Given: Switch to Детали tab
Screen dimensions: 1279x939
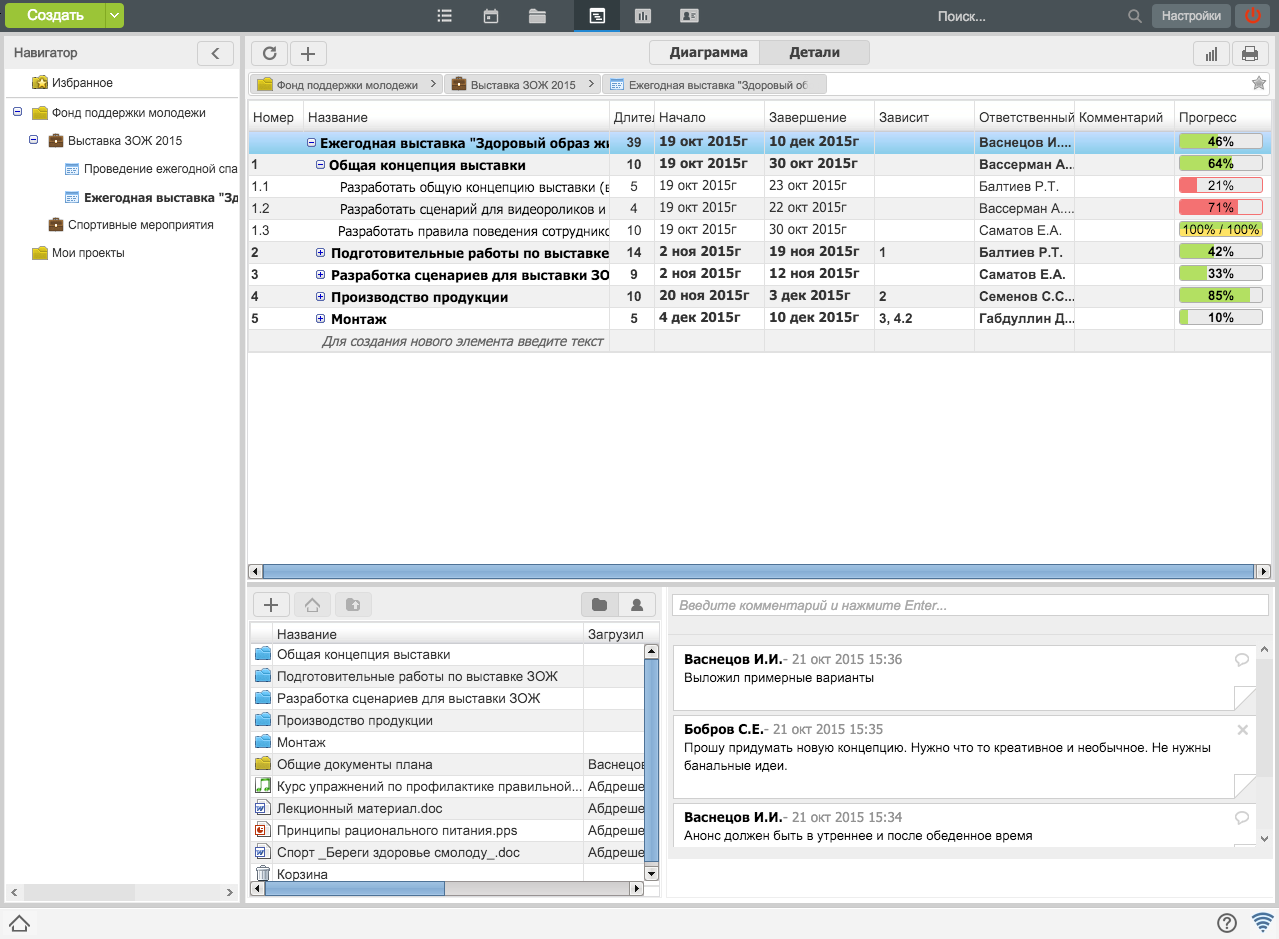Looking at the screenshot, I should [814, 53].
